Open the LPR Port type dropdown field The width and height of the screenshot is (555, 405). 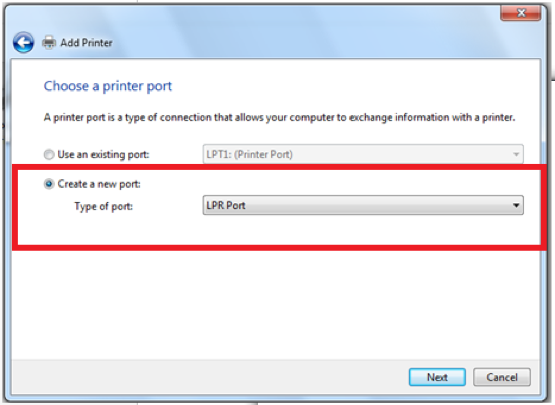363,205
